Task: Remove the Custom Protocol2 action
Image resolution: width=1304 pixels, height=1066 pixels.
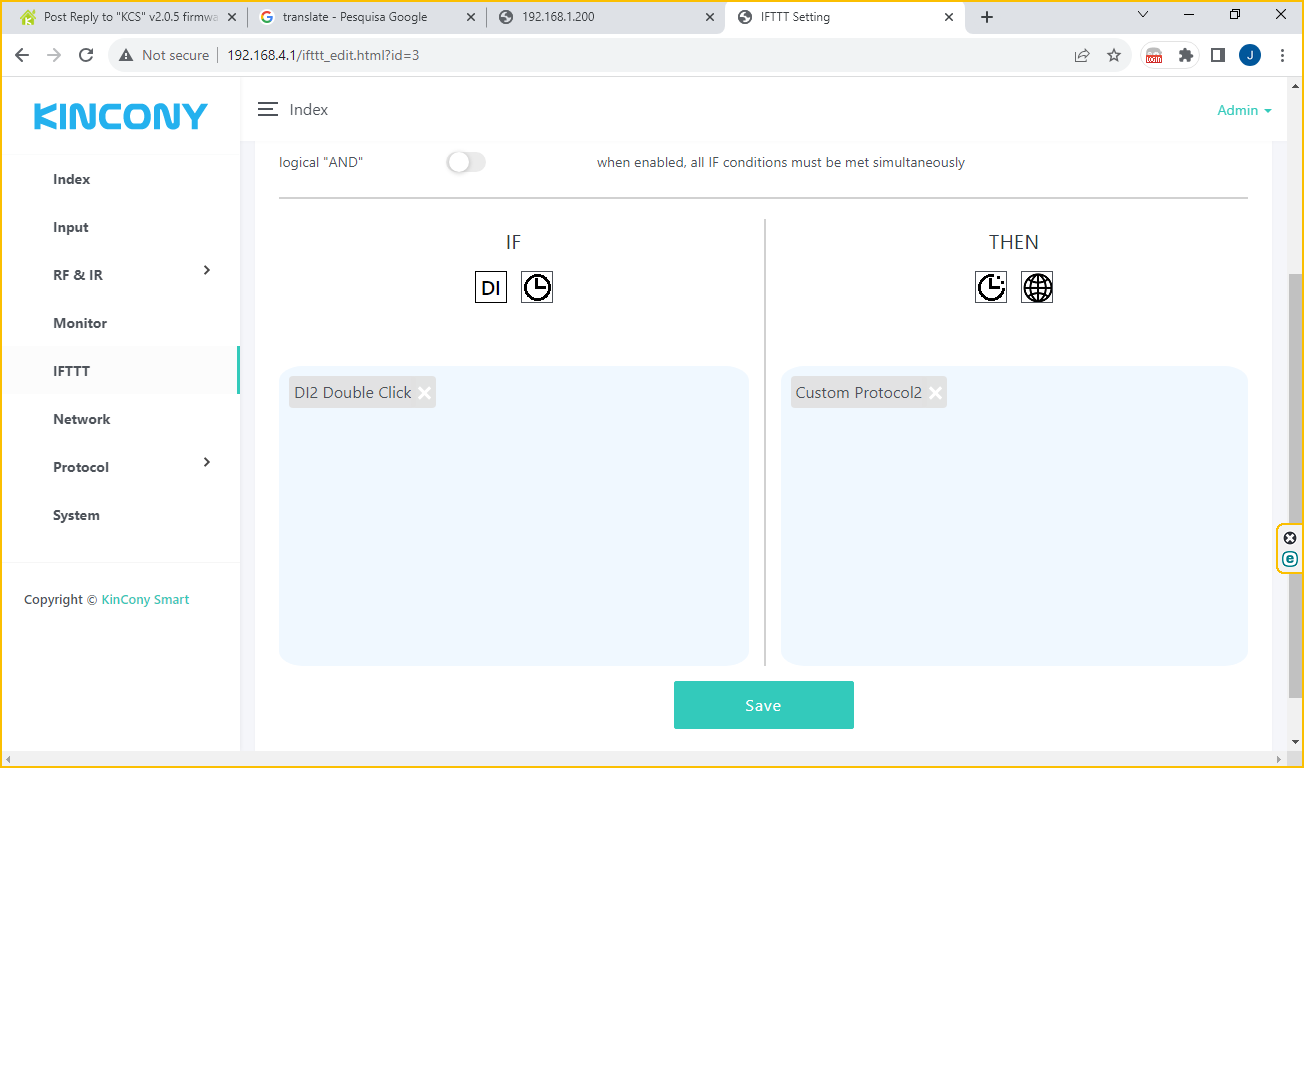Action: point(935,393)
